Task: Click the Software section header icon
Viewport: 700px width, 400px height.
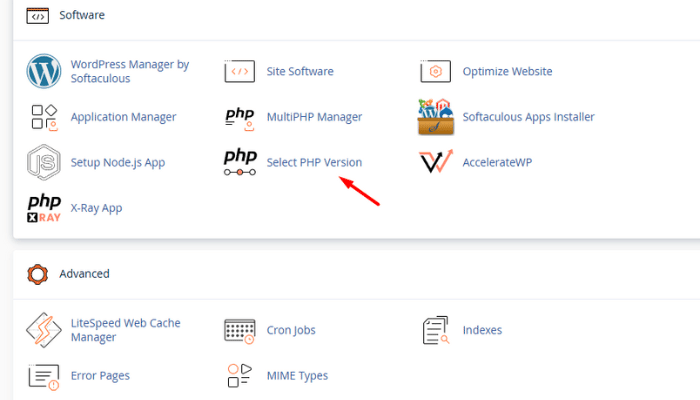Action: (38, 16)
